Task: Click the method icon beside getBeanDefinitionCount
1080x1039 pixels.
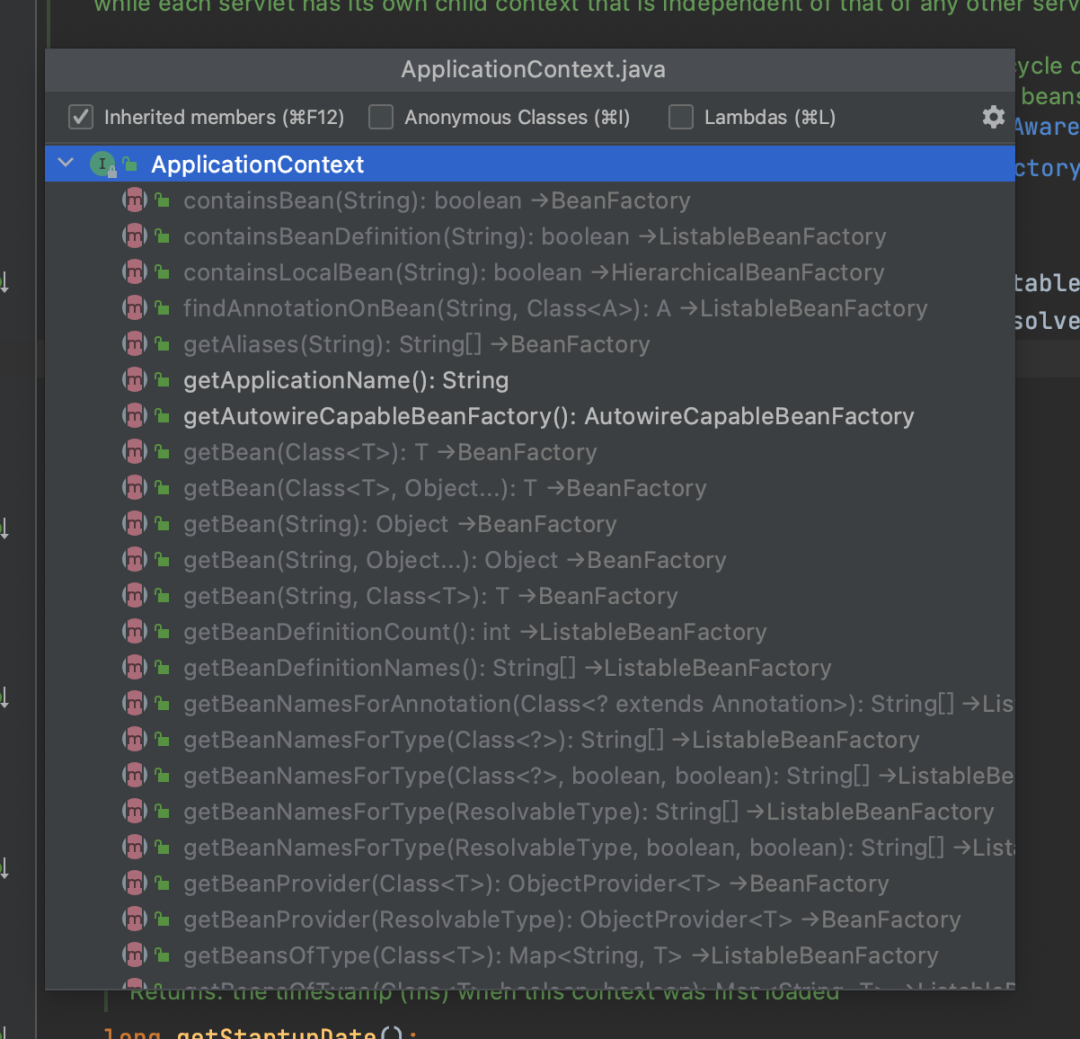Action: [x=134, y=632]
